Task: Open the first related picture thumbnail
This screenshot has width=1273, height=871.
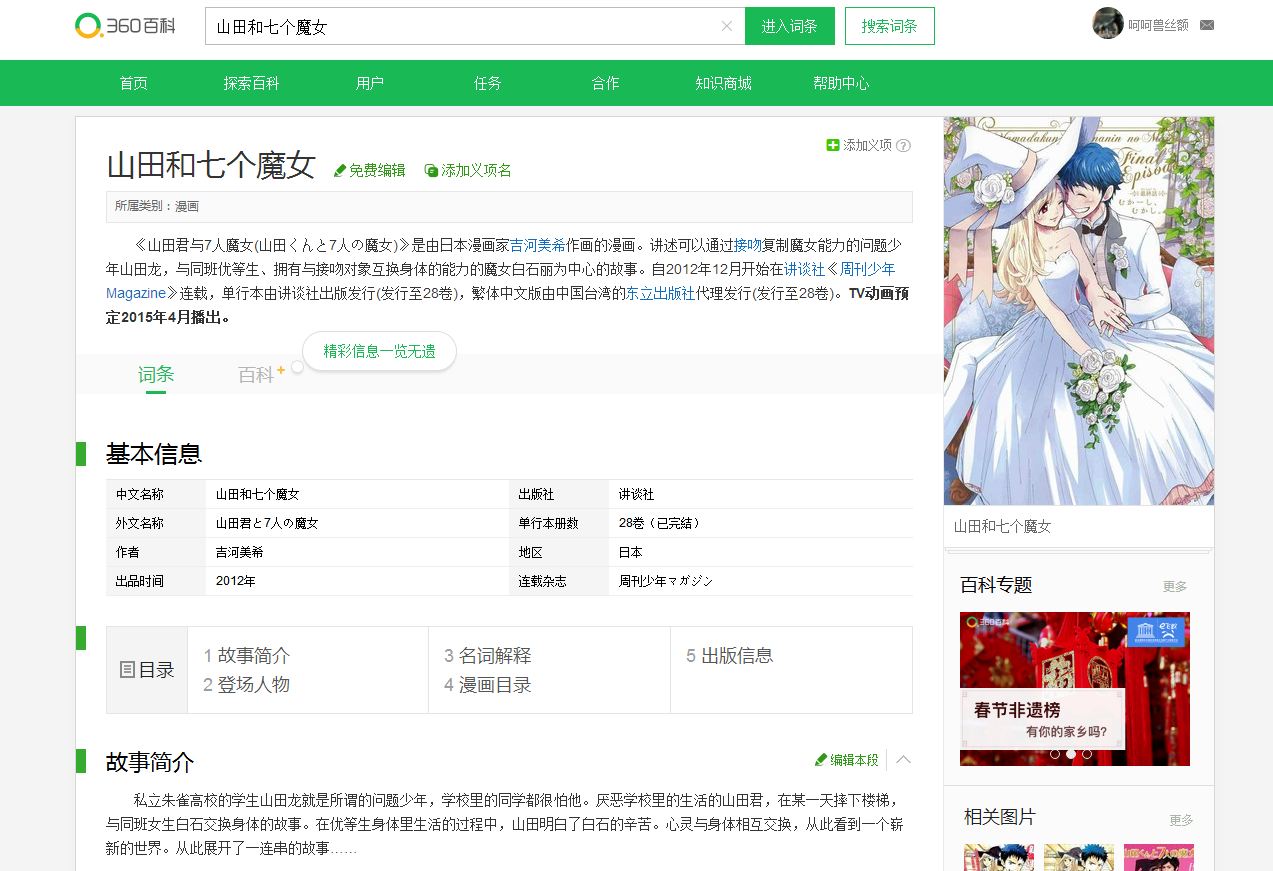Action: click(999, 857)
